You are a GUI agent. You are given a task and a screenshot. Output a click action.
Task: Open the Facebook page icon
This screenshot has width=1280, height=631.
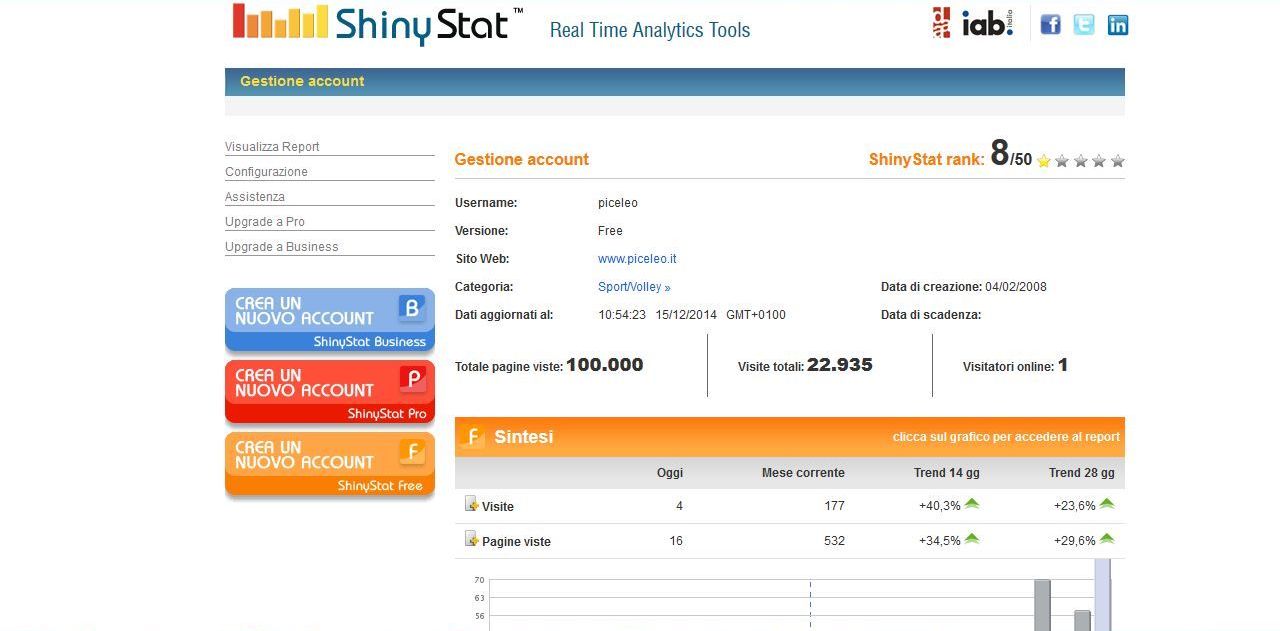(1050, 25)
